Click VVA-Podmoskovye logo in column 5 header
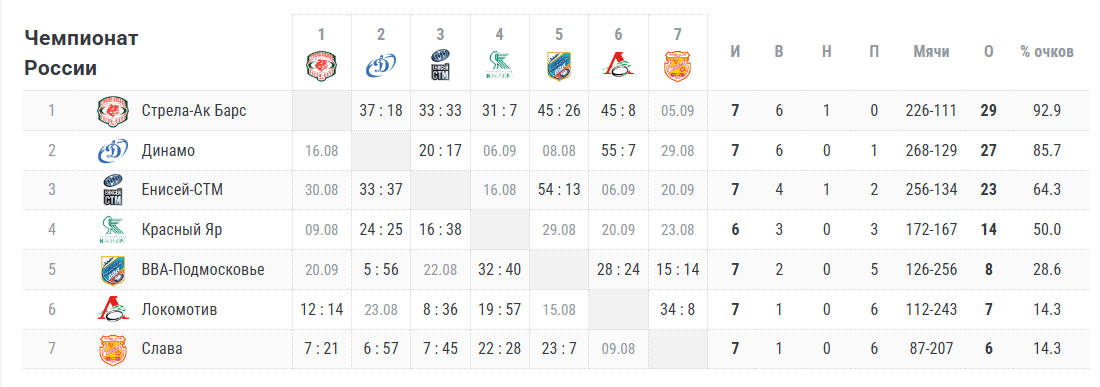This screenshot has height=387, width=1100. tap(559, 66)
